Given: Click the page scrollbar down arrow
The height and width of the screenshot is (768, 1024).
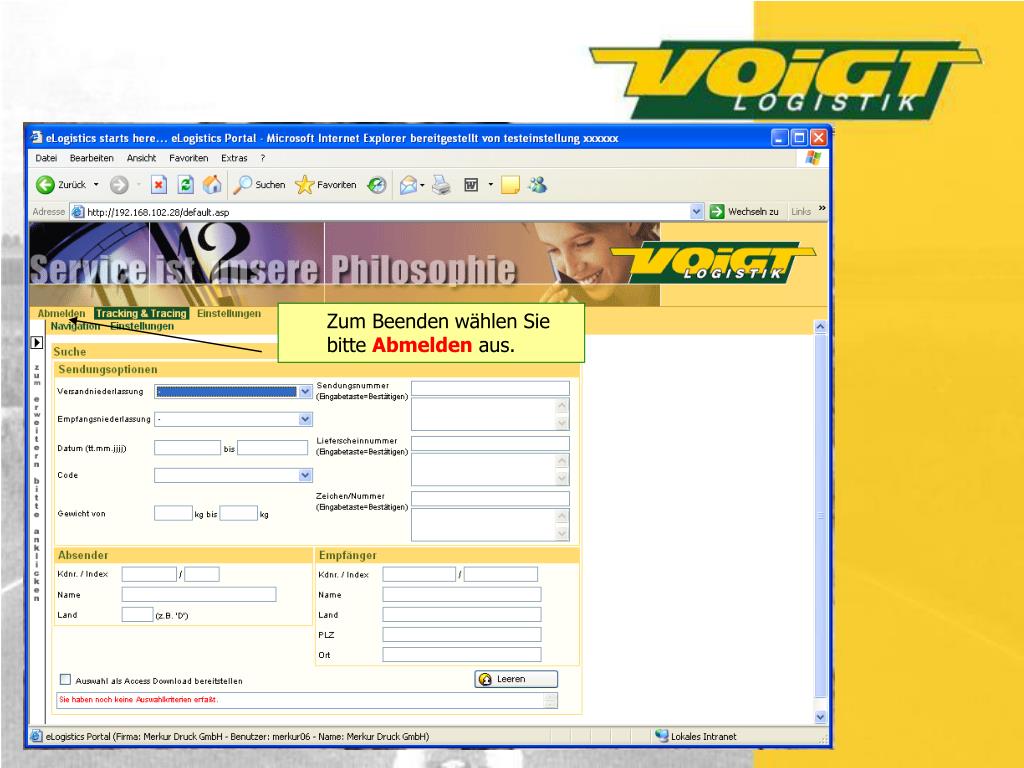Looking at the screenshot, I should coord(821,716).
